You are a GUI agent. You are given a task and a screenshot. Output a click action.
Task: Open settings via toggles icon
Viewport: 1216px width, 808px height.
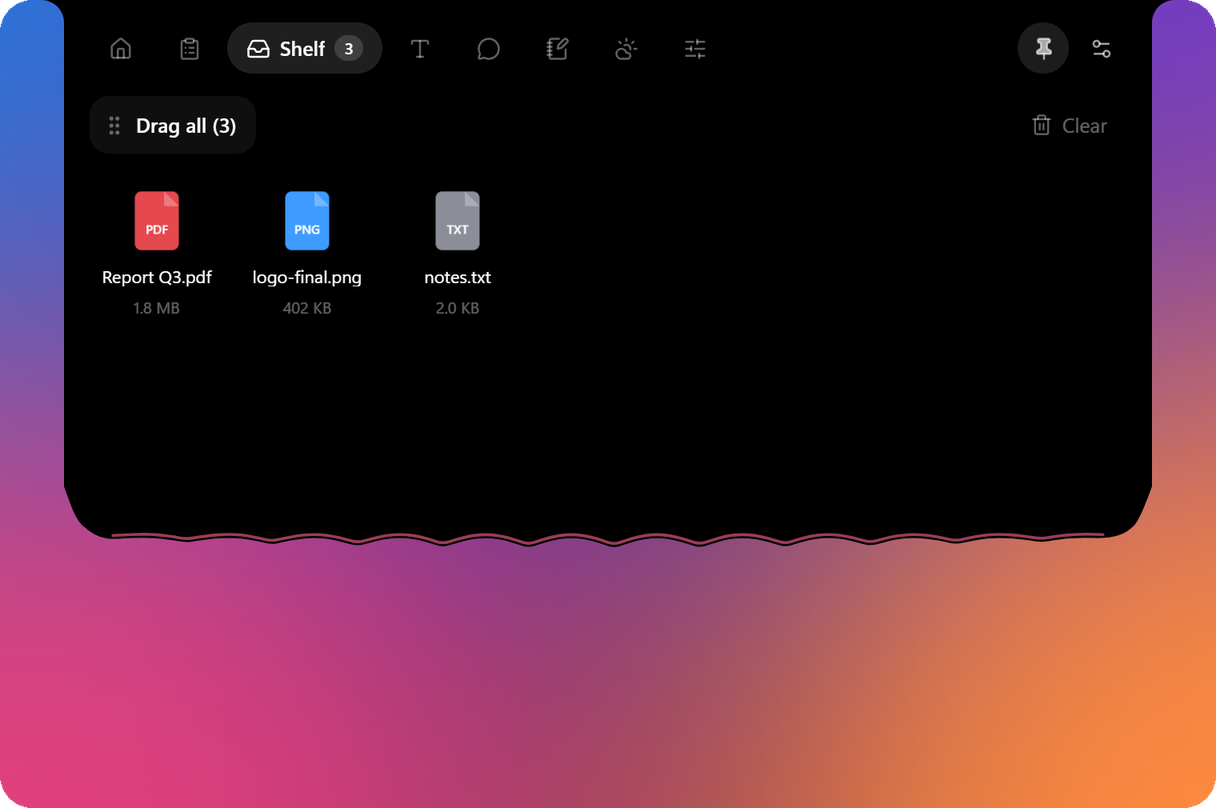[x=1101, y=49]
